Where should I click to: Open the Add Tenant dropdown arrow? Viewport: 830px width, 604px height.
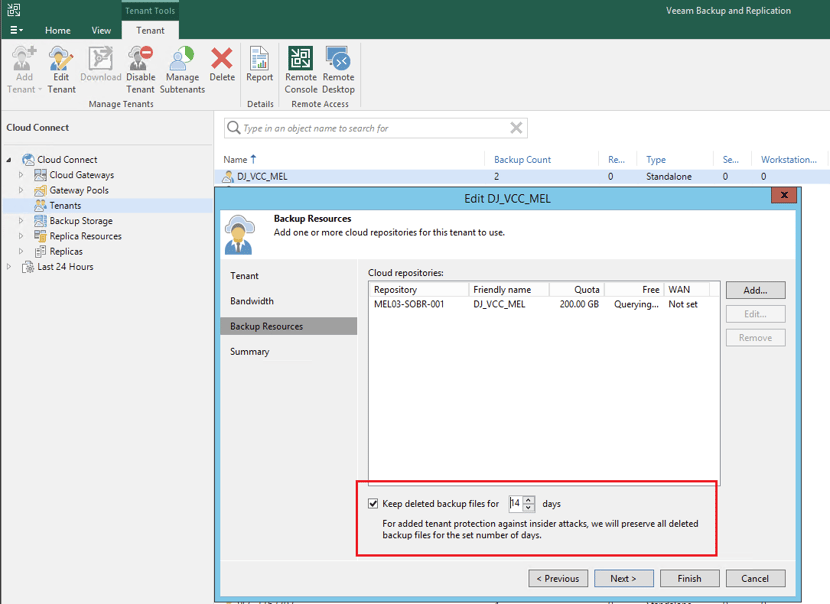point(40,89)
